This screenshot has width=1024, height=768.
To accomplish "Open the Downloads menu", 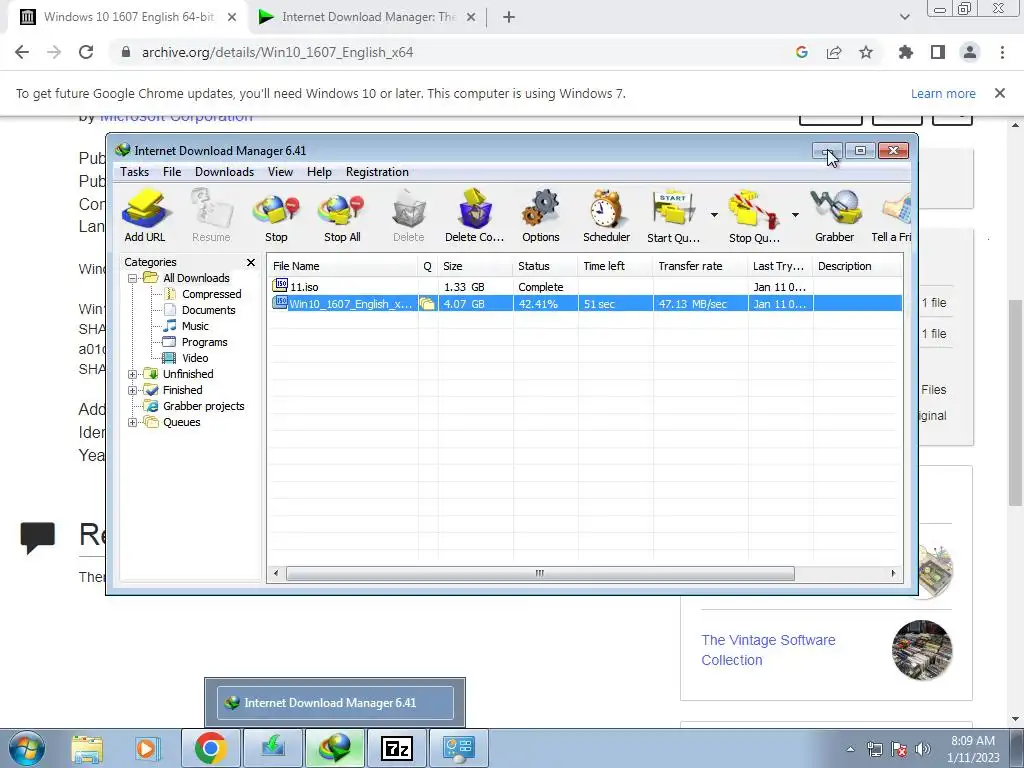I will (x=224, y=172).
